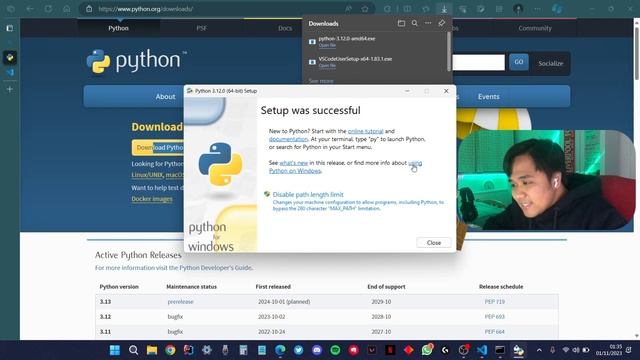
Task: Open the Copilot sidebar icon
Action: [x=557, y=9]
